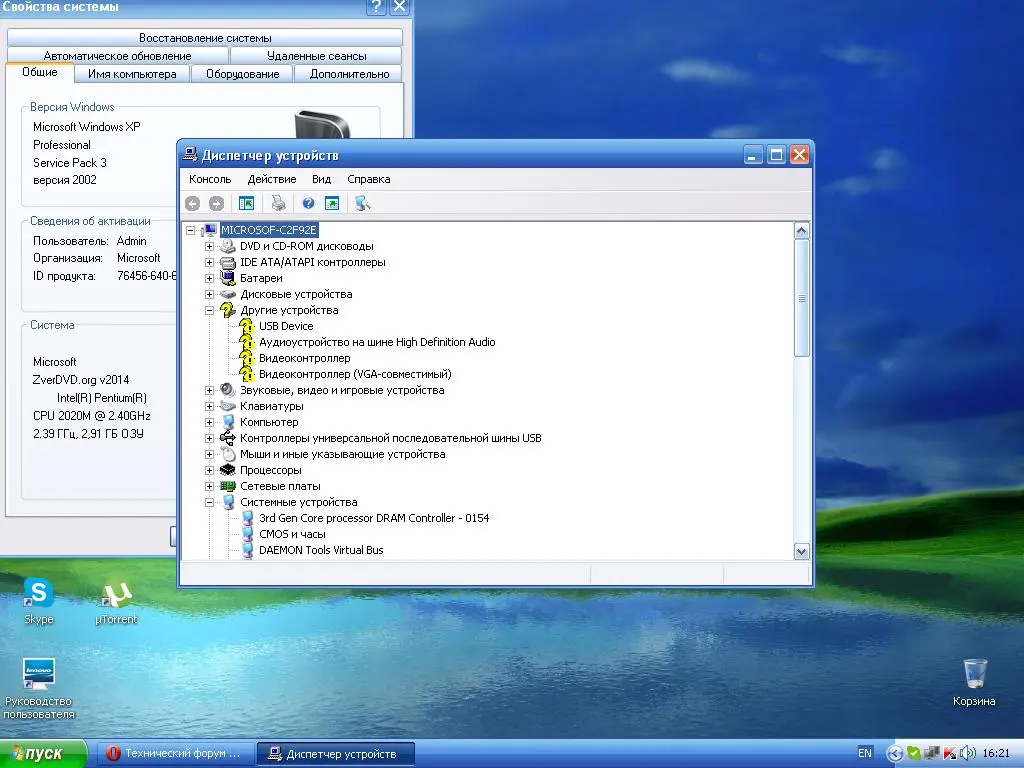The height and width of the screenshot is (768, 1024).
Task: Click the Show/Hide console tree toolbar icon
Action: (x=246, y=203)
